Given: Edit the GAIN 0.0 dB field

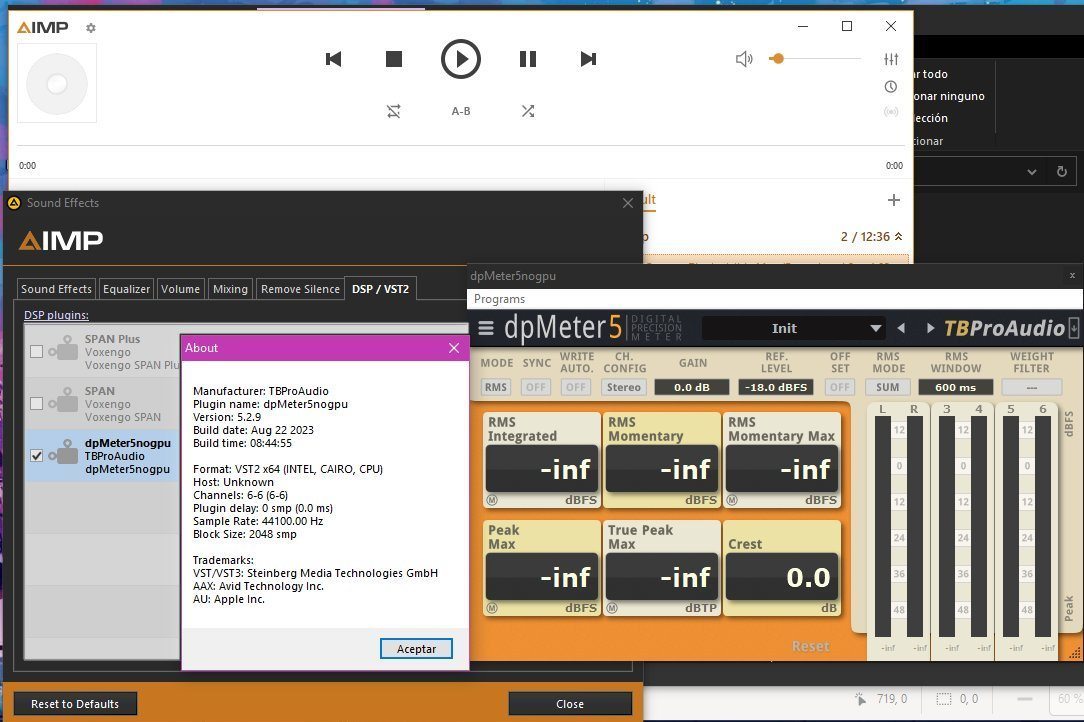Looking at the screenshot, I should [692, 387].
